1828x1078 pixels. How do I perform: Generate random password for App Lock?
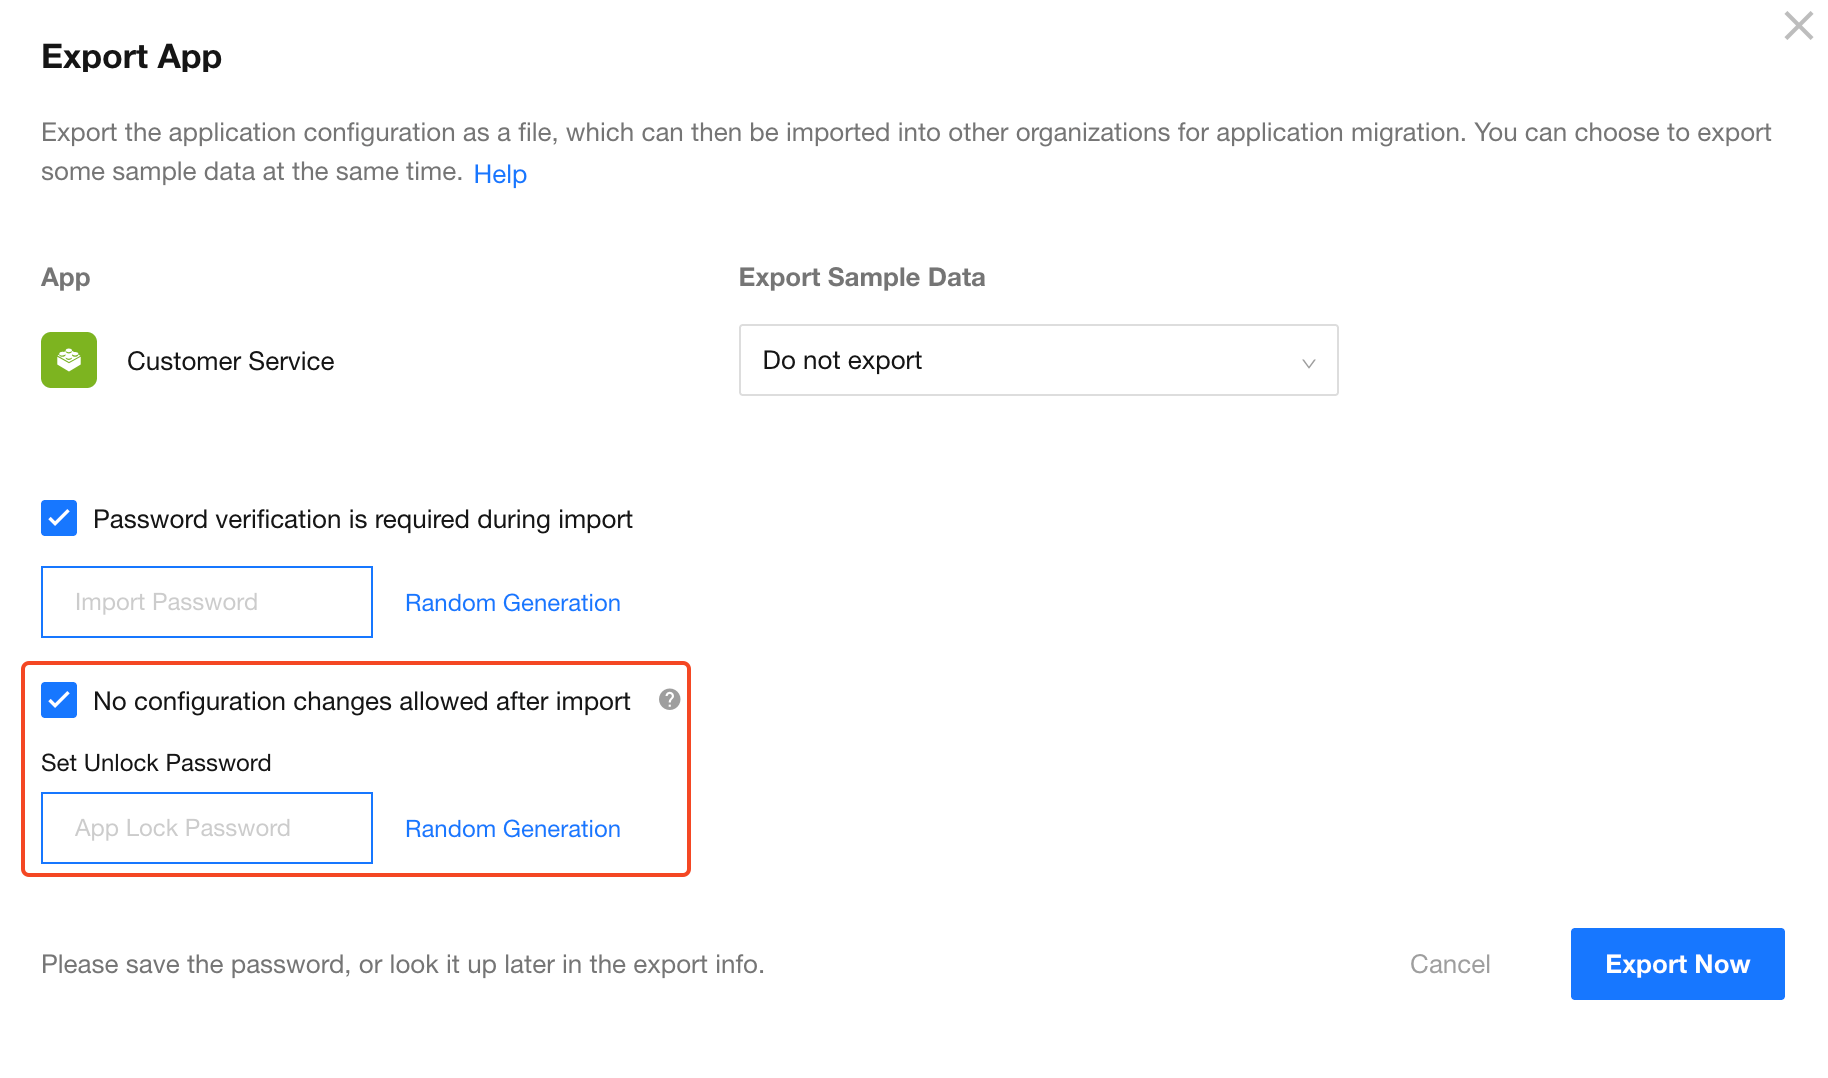pyautogui.click(x=512, y=829)
